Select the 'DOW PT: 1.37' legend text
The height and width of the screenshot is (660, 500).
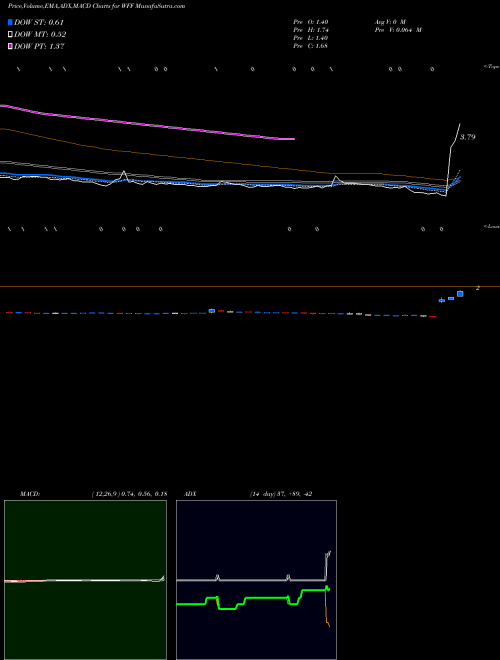[x=39, y=47]
